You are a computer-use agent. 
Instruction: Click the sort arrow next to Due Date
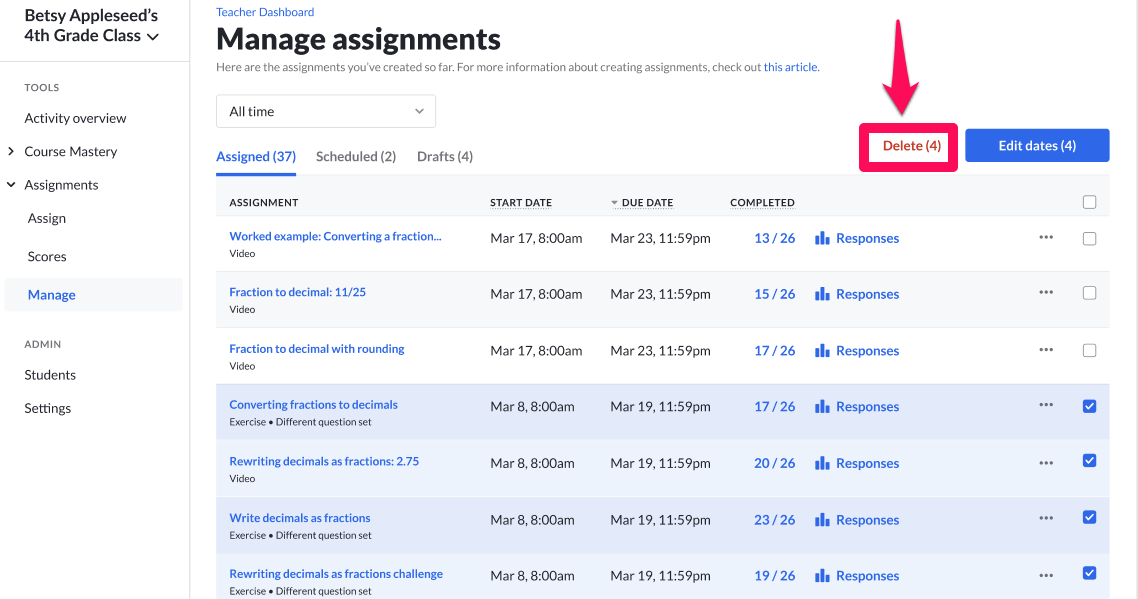[612, 202]
